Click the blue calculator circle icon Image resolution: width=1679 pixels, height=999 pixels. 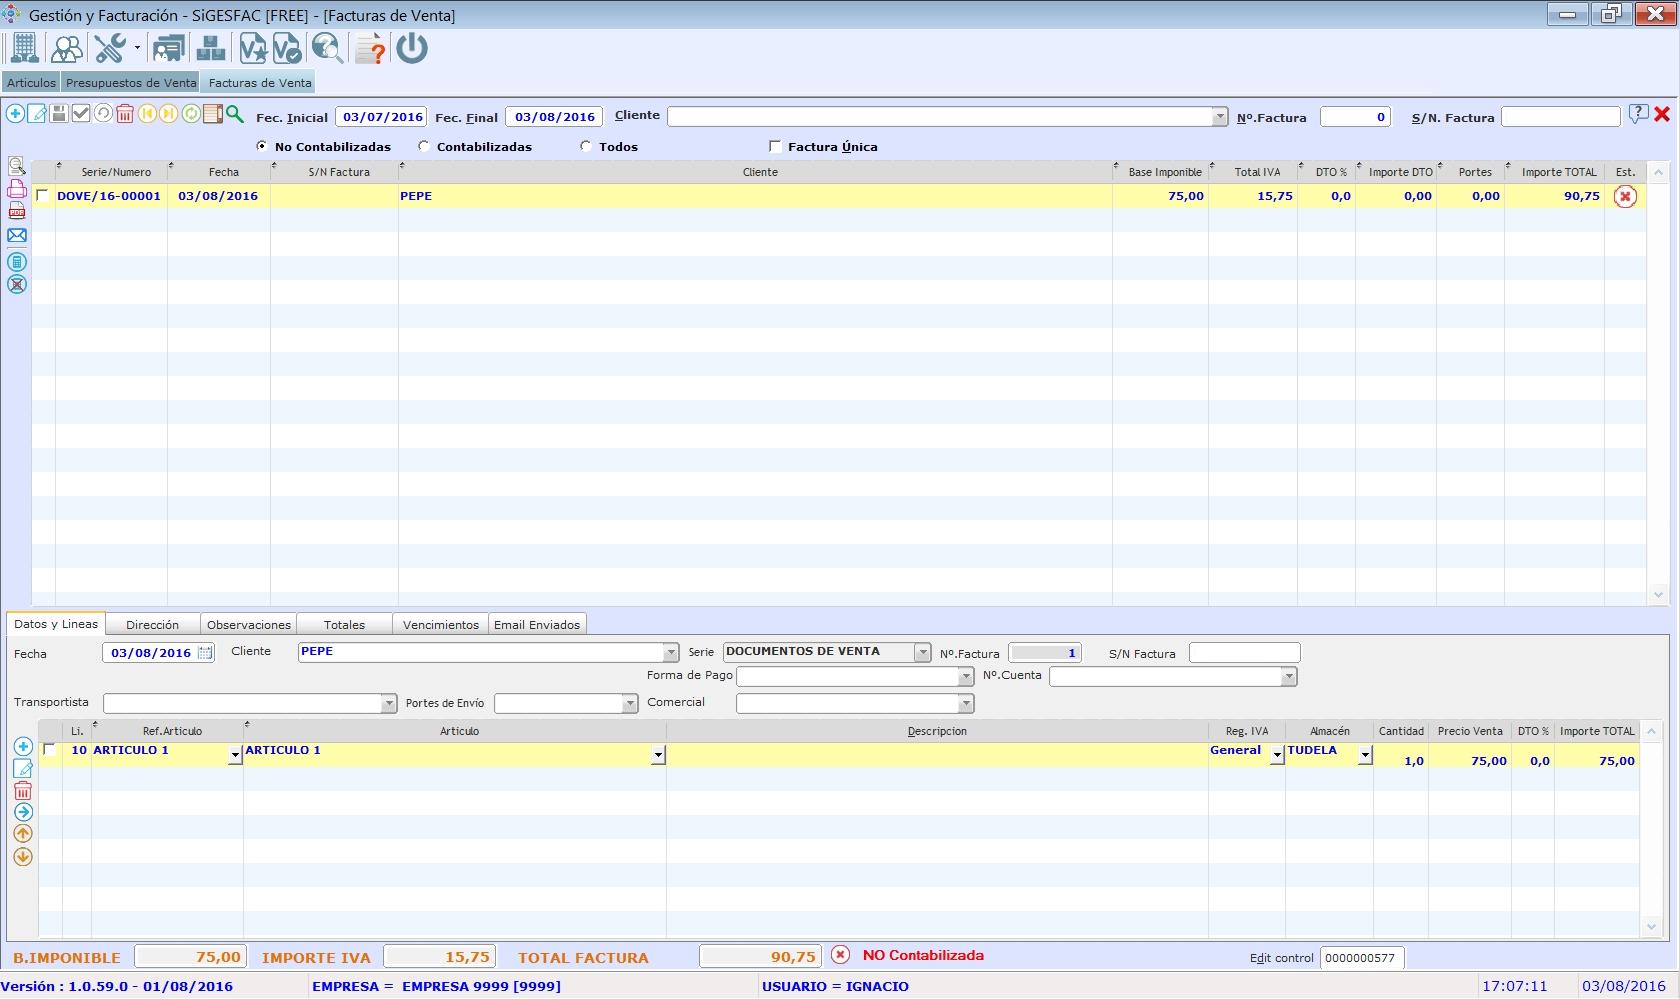point(17,261)
